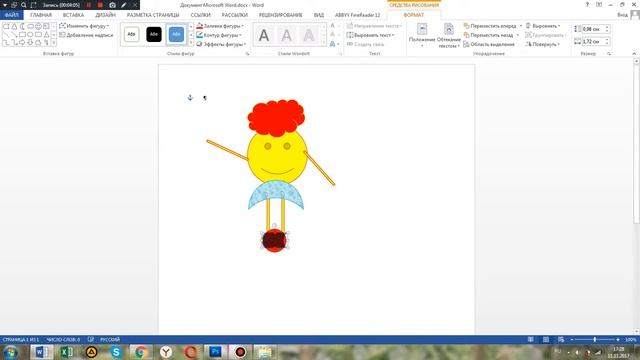Choose the black filled shape style preset
640x360 pixels.
pyautogui.click(x=154, y=34)
